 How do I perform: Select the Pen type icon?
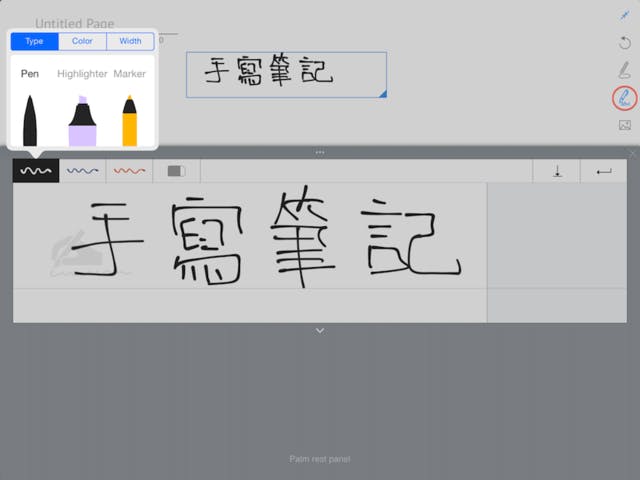click(x=30, y=119)
